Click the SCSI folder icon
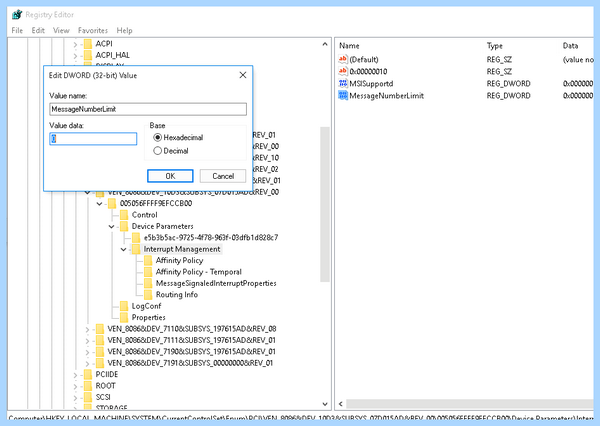 (88, 397)
